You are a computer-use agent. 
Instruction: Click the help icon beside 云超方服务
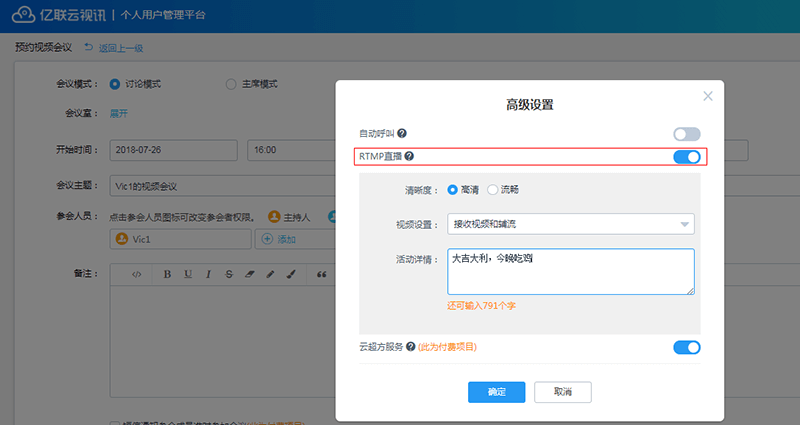(x=410, y=347)
